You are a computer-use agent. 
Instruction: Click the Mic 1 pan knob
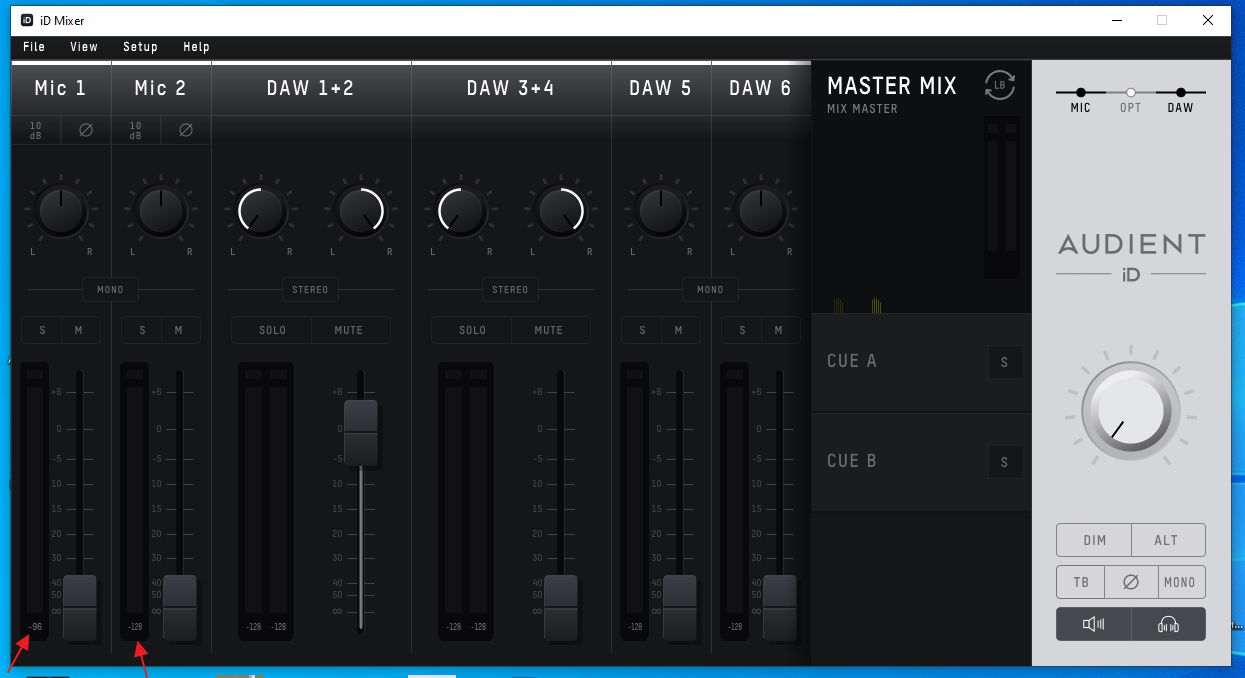[x=61, y=211]
